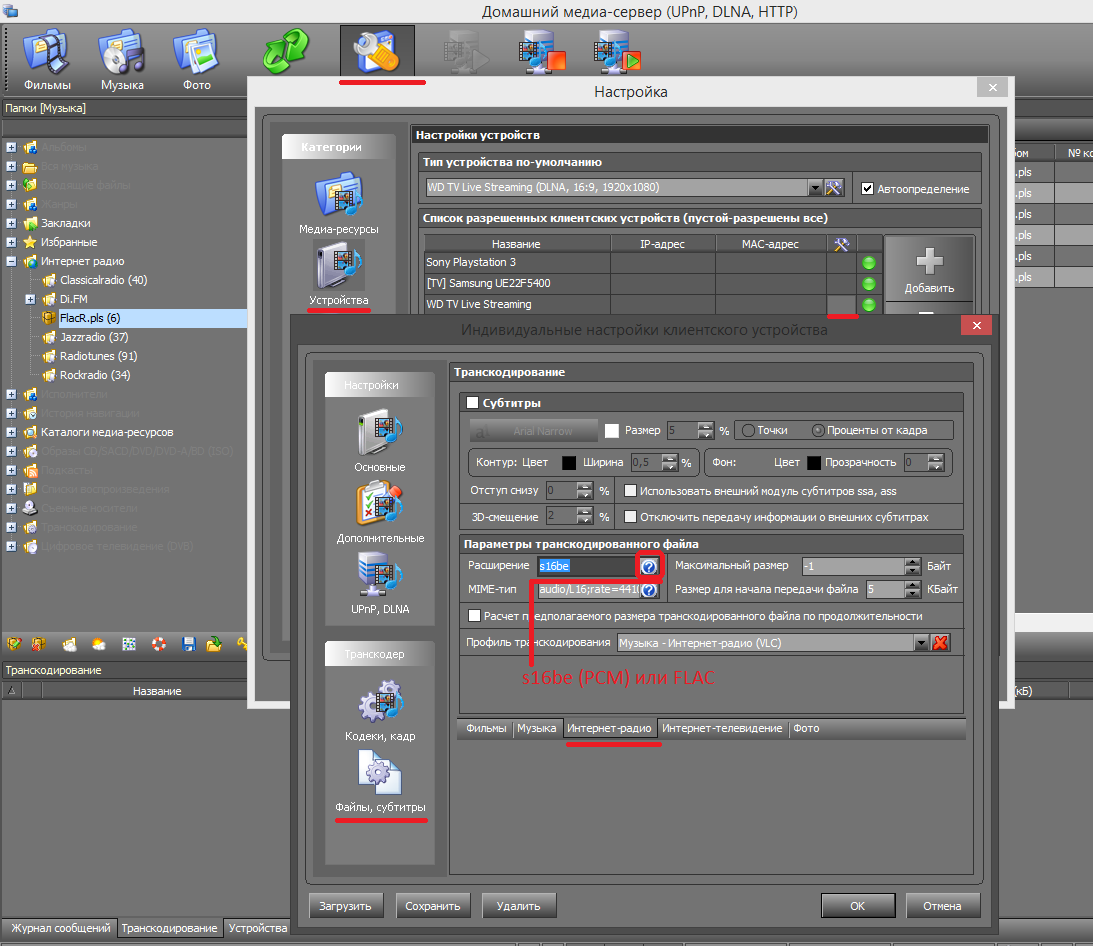This screenshot has width=1093, height=946.
Task: Click the Сохранить button
Action: [432, 906]
